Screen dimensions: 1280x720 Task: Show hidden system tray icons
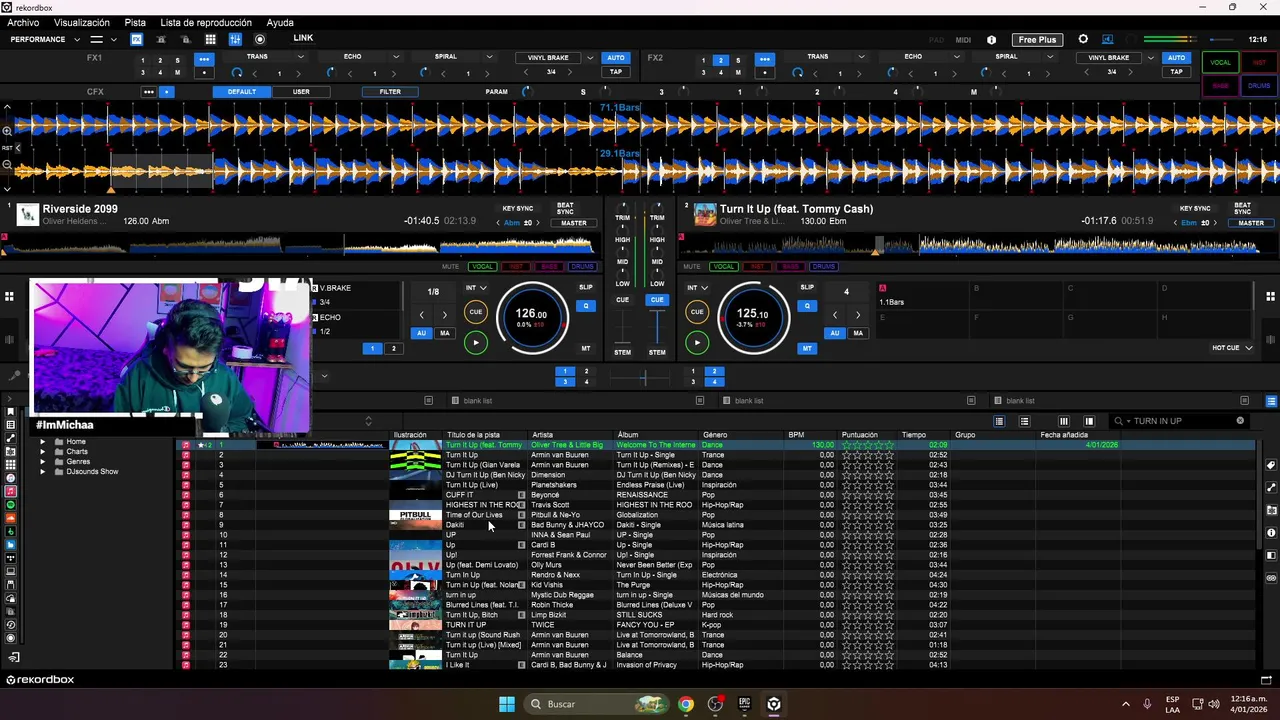pyautogui.click(x=1125, y=704)
